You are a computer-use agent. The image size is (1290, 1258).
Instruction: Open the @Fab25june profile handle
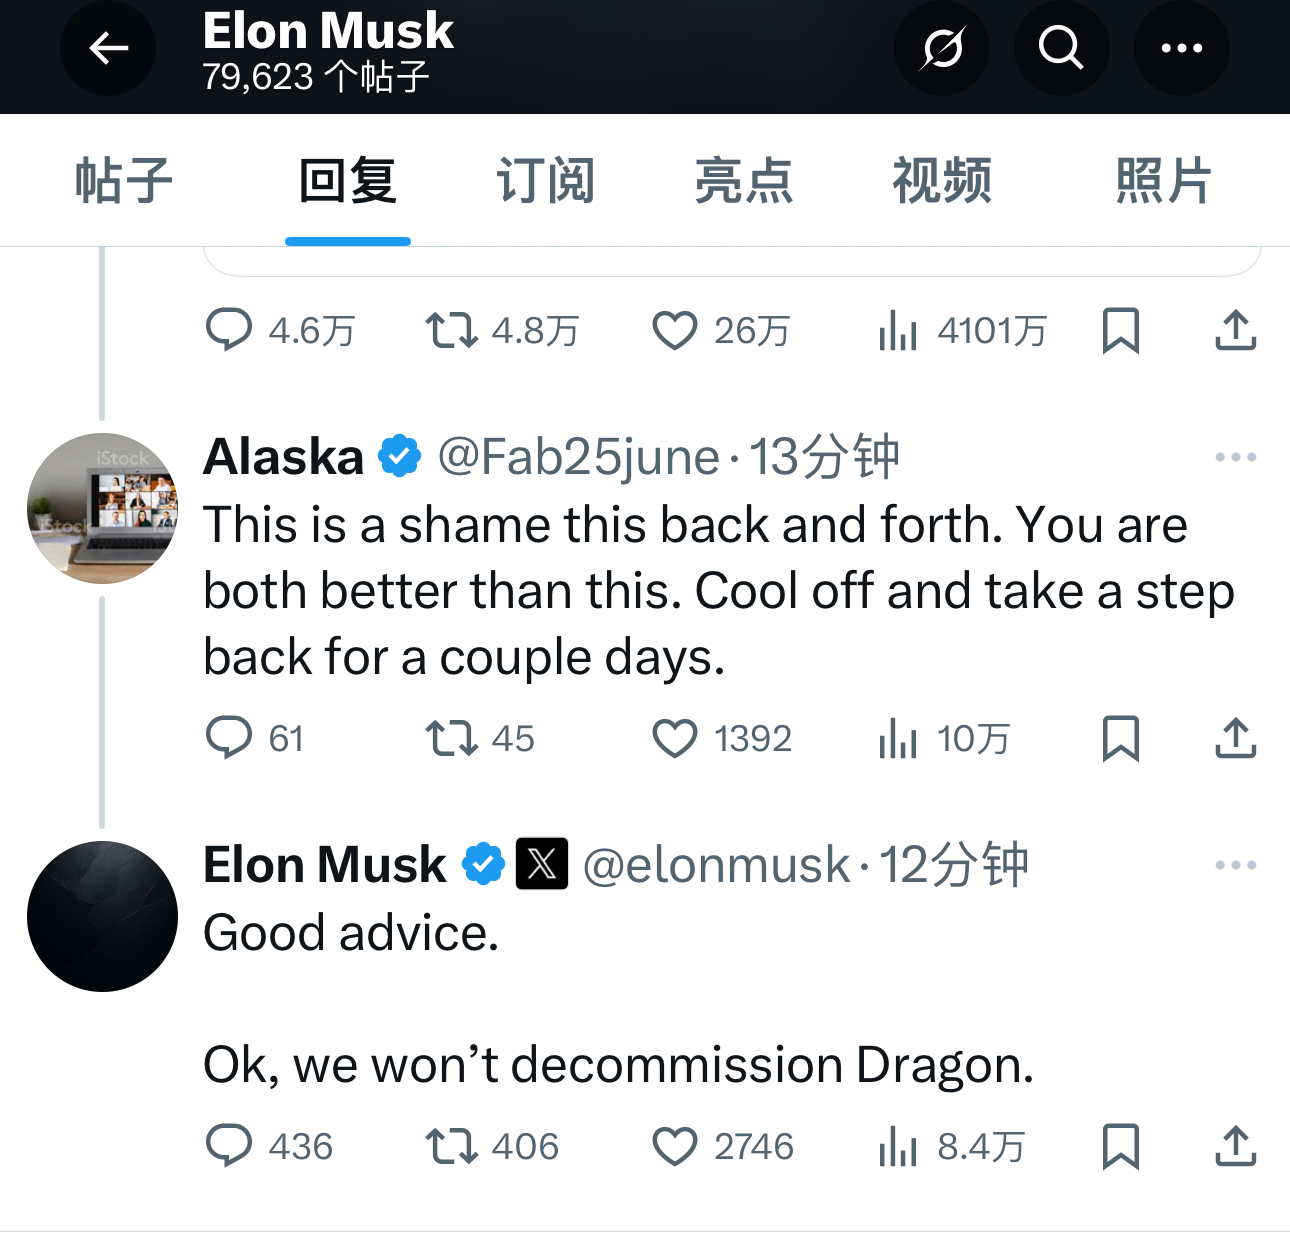click(x=578, y=457)
